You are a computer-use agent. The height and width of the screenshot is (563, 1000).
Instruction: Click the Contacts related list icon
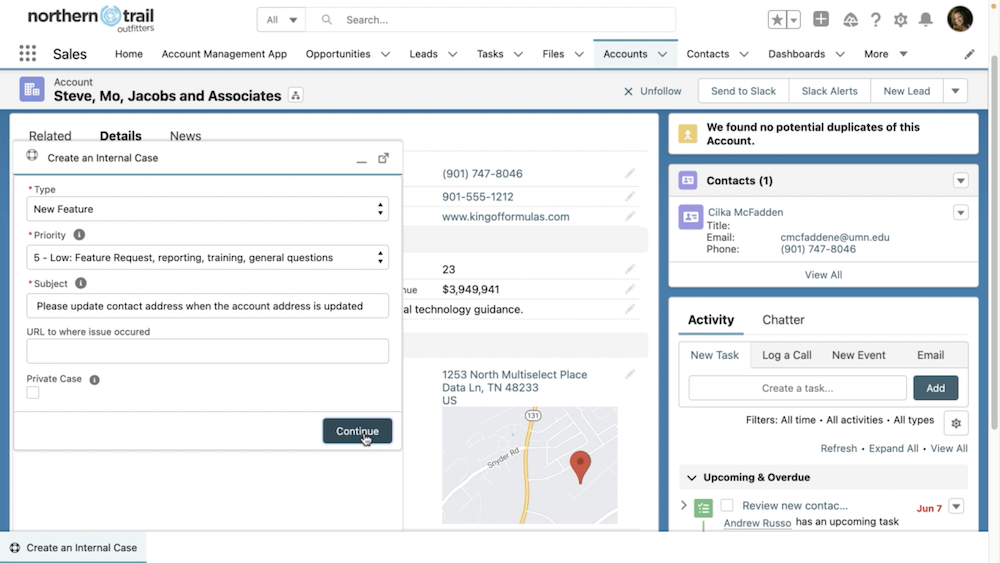tap(688, 180)
